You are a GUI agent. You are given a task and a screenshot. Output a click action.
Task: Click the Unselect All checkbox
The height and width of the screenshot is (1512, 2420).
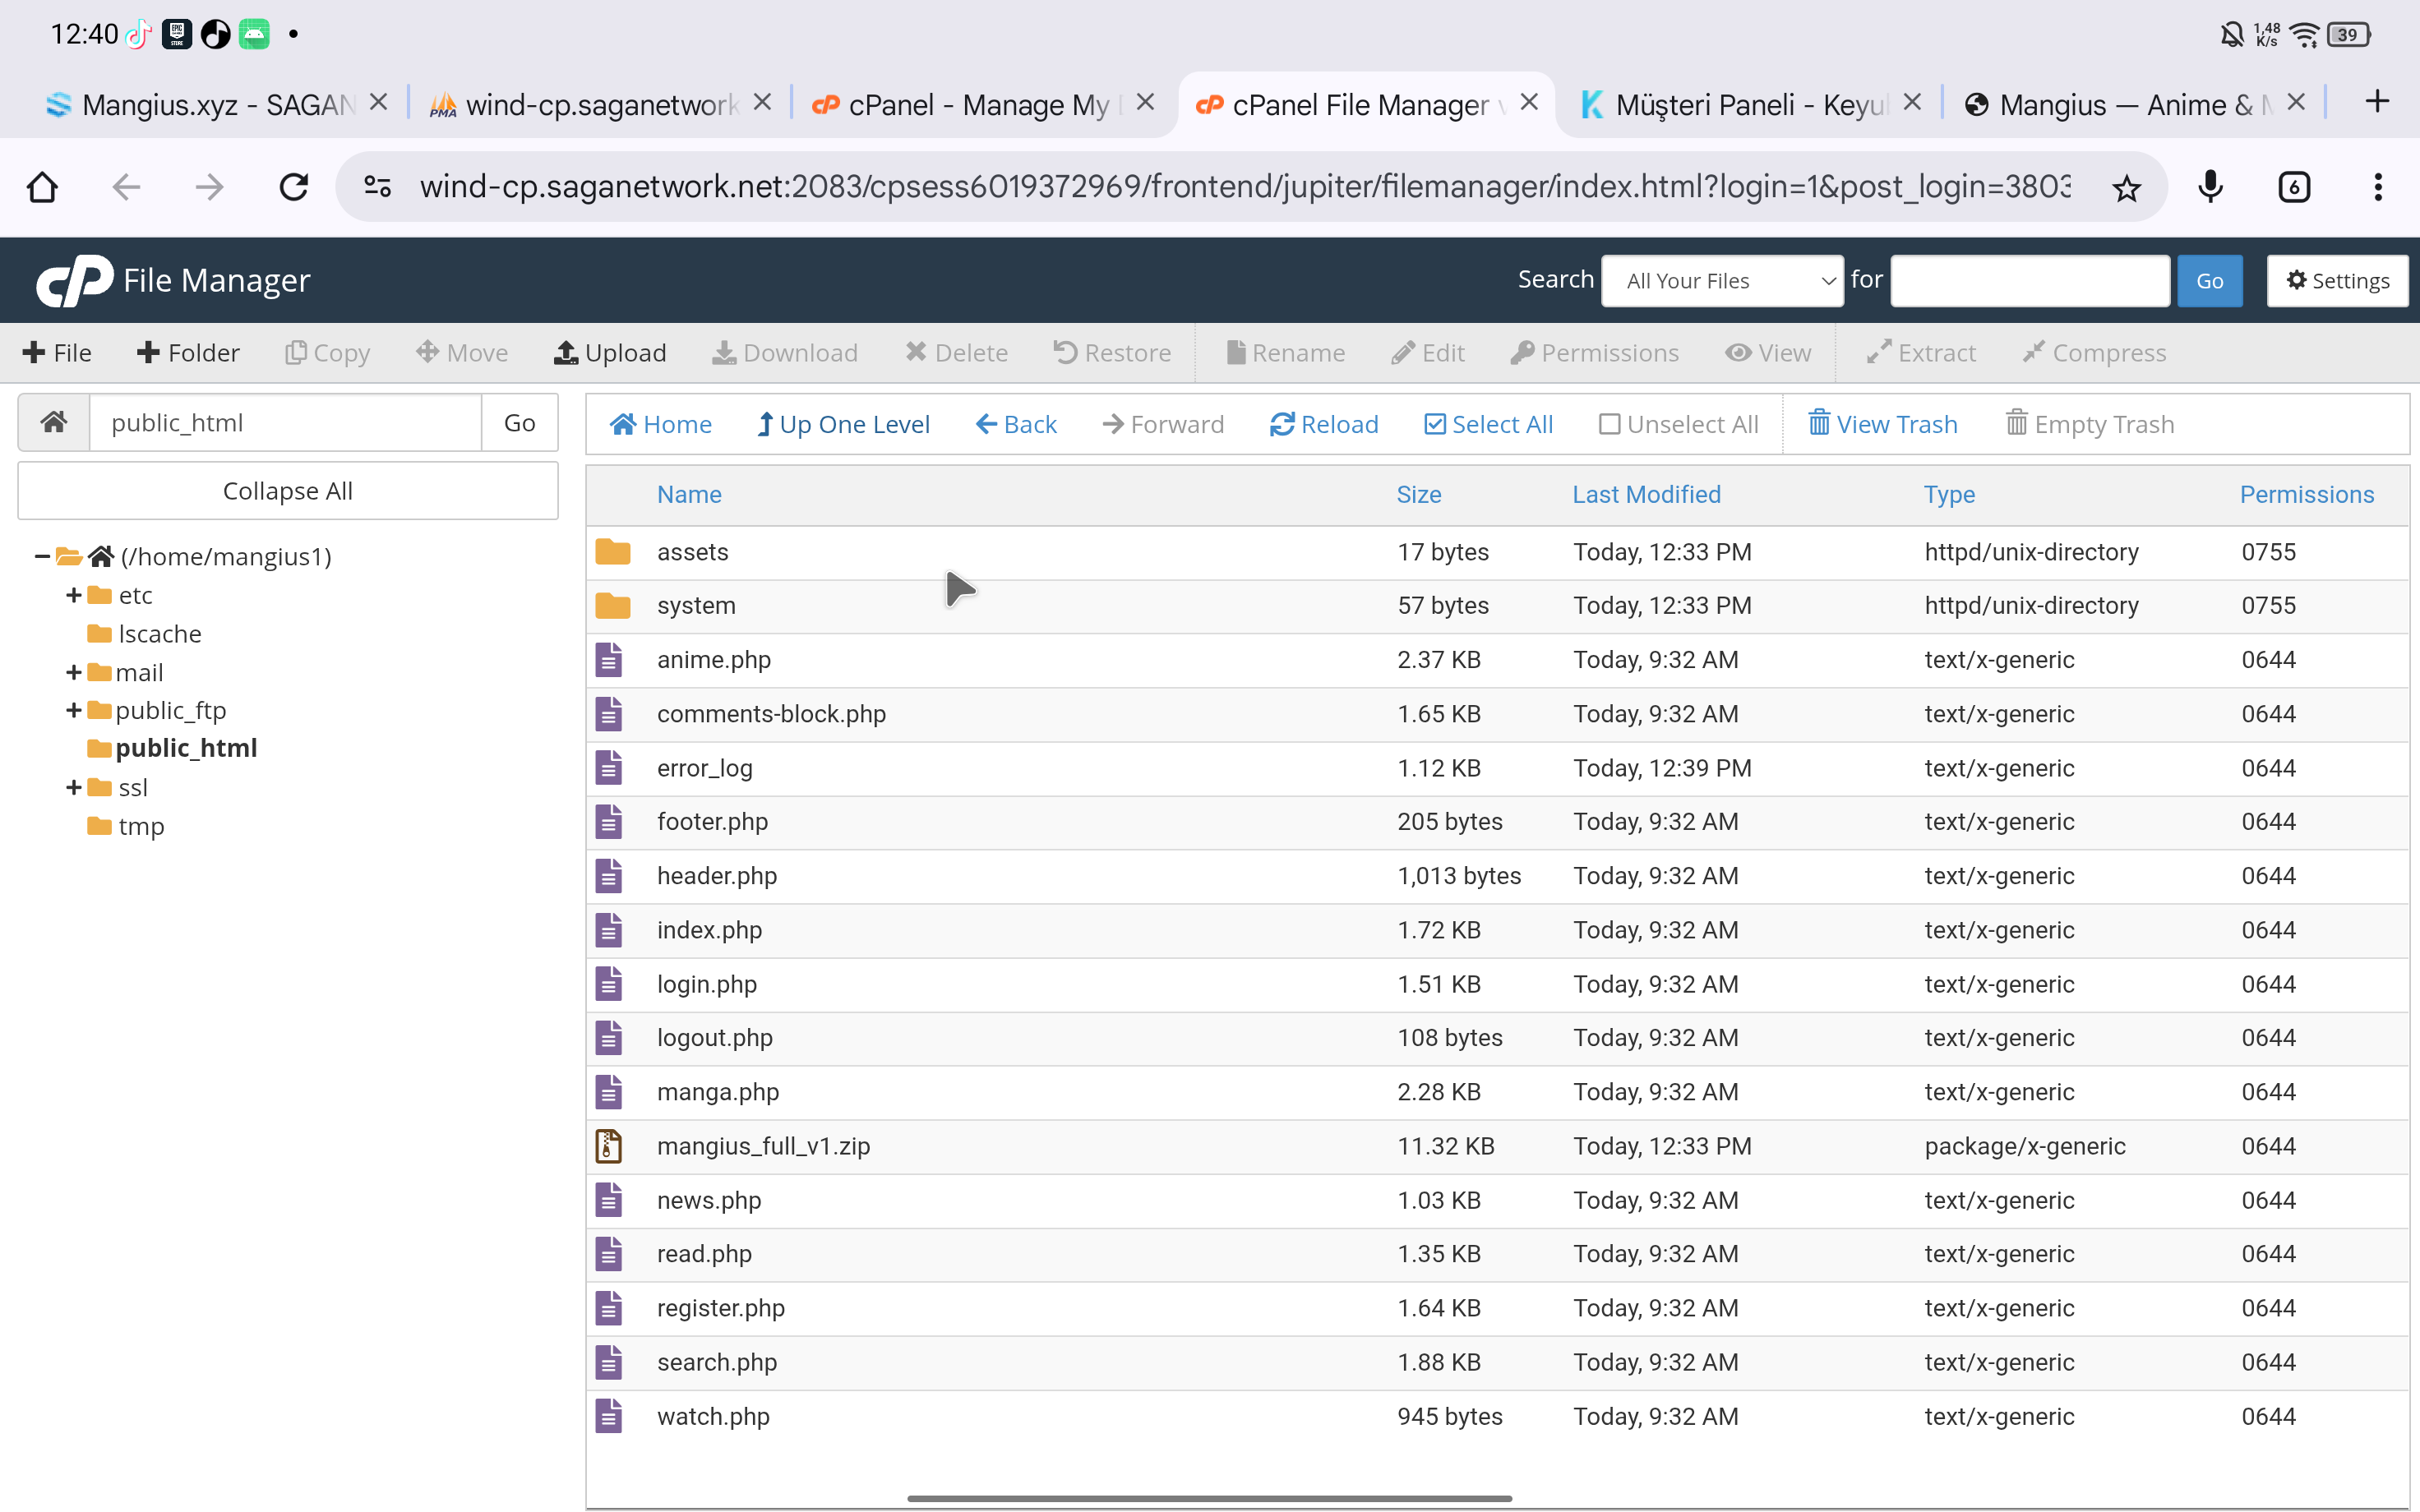tap(1609, 424)
